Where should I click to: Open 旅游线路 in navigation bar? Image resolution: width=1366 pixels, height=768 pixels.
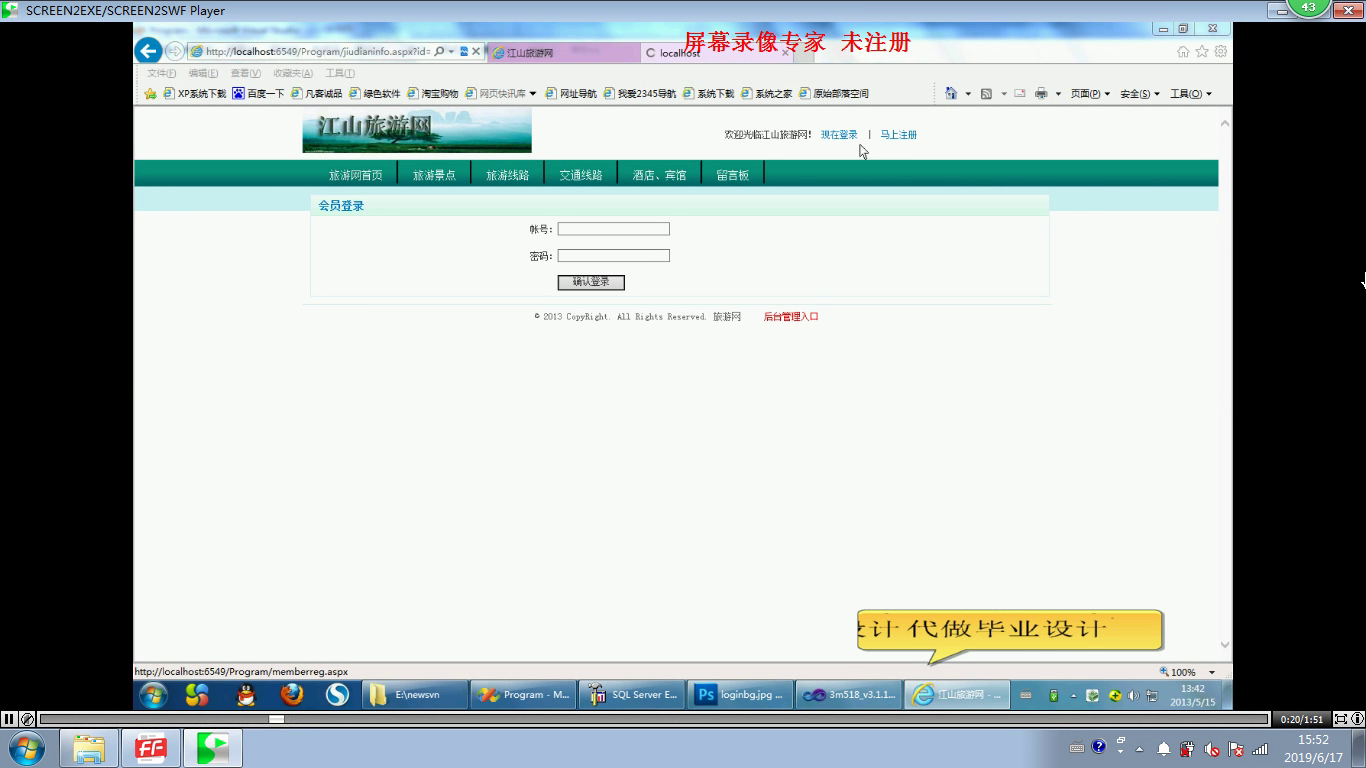click(507, 175)
